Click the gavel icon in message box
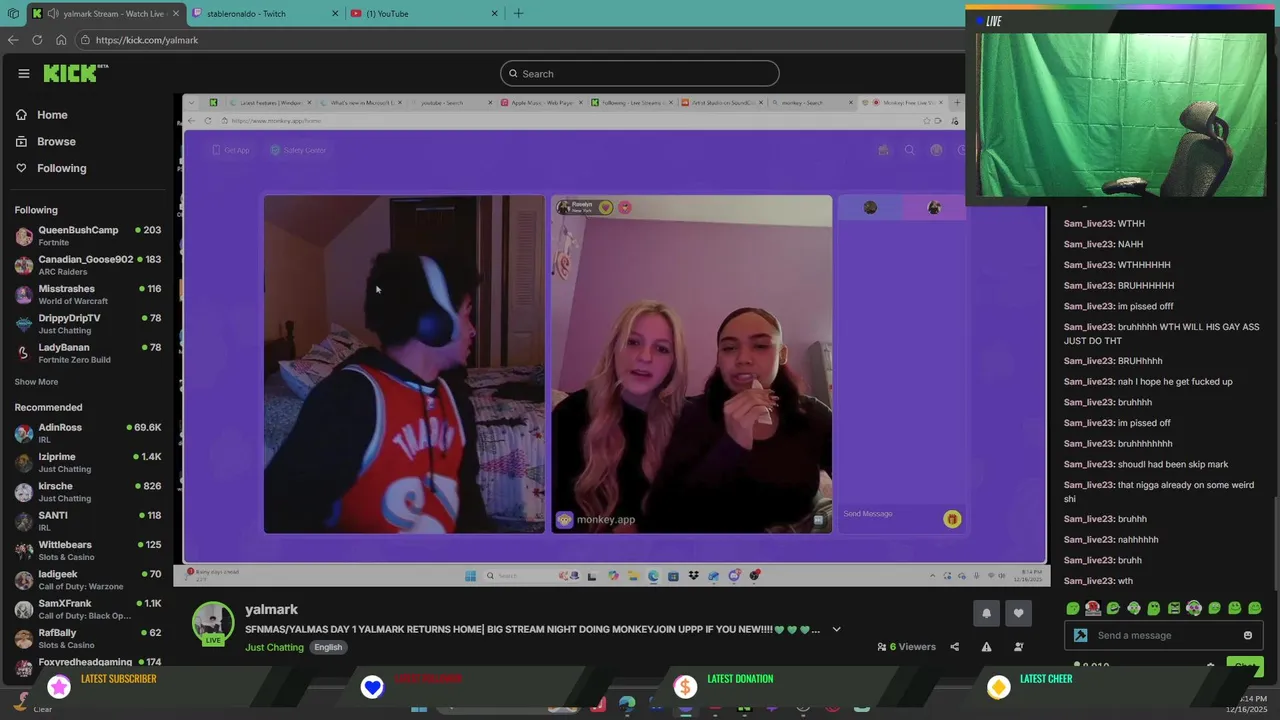The height and width of the screenshot is (720, 1280). [1080, 635]
